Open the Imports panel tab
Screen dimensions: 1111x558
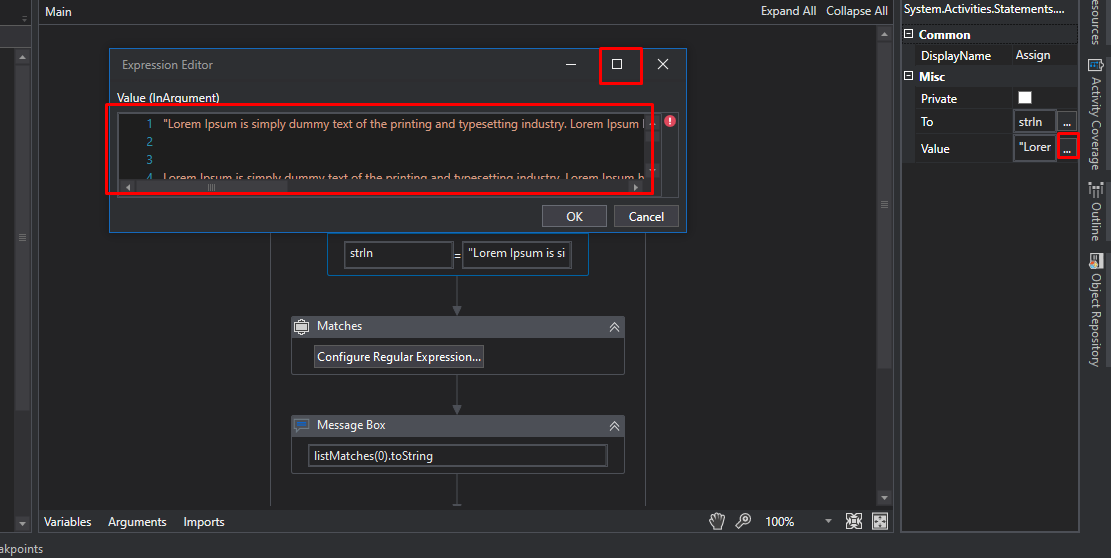(x=203, y=522)
